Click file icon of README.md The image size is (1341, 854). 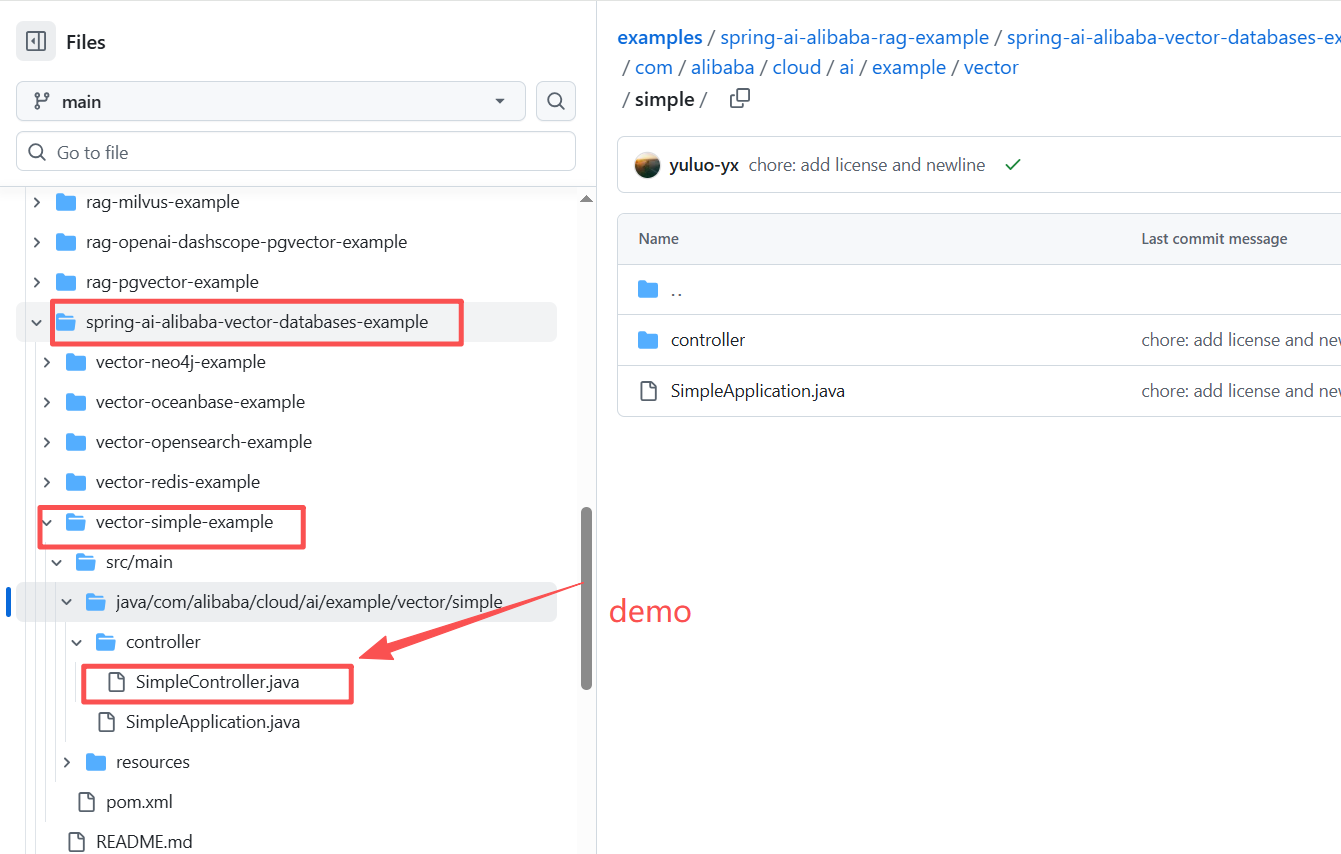[76, 842]
